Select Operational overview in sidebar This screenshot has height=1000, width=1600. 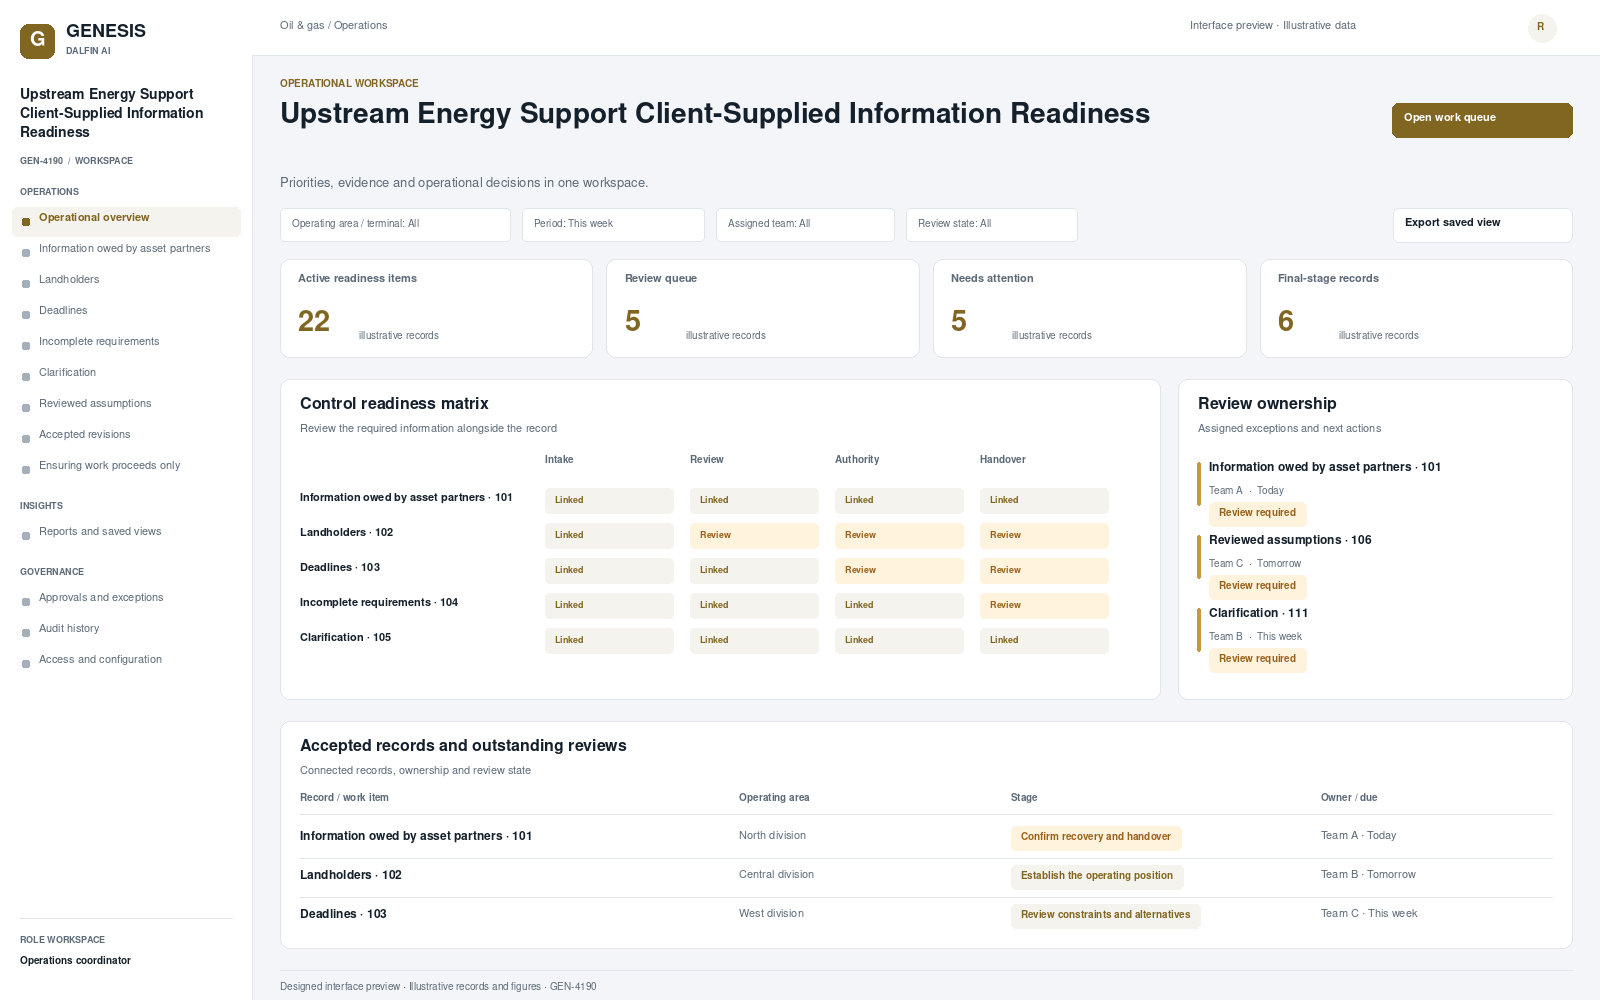pyautogui.click(x=126, y=222)
